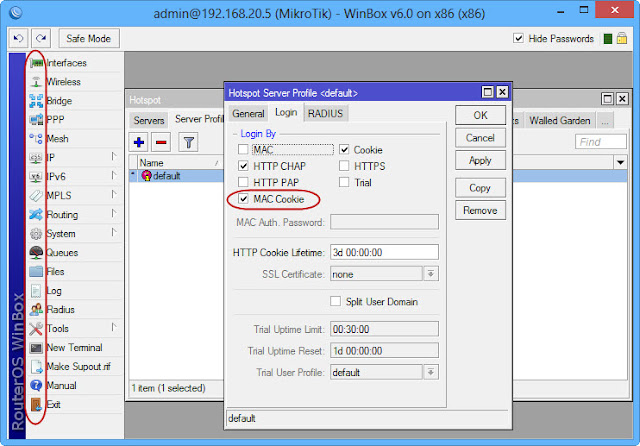Expand the IP submenu arrow
This screenshot has width=640, height=446.
tap(114, 157)
